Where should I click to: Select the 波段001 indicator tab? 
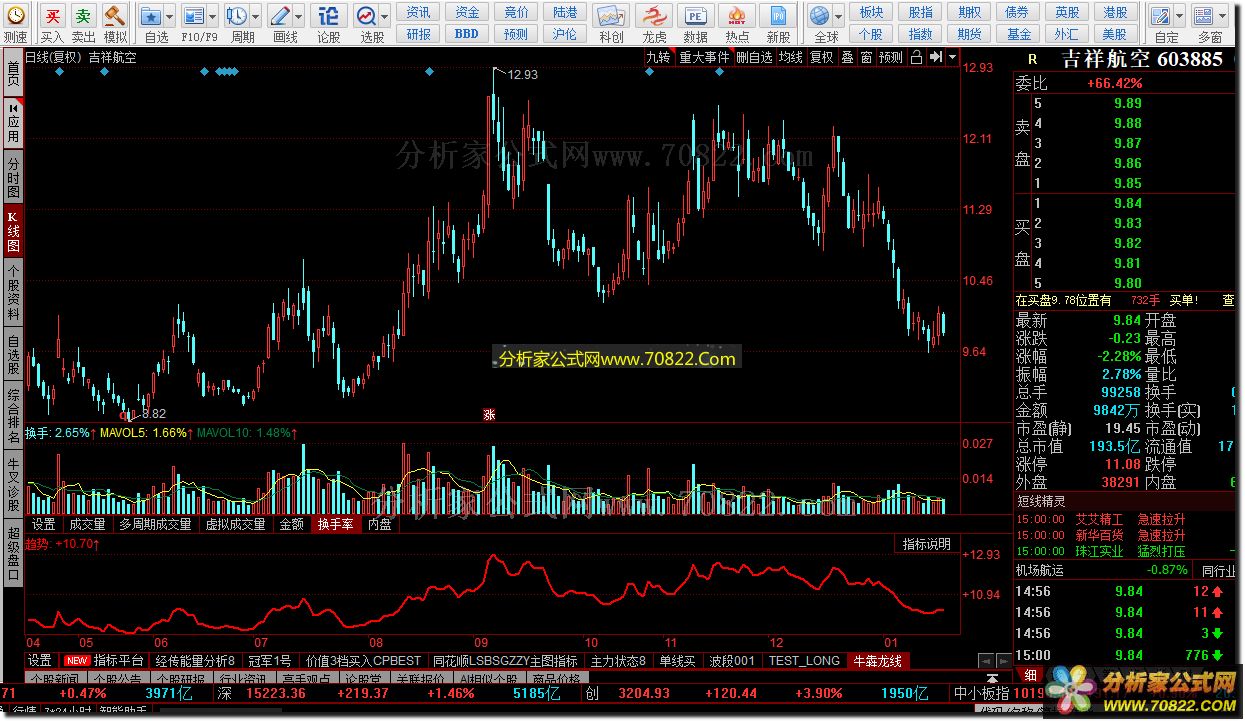(731, 661)
